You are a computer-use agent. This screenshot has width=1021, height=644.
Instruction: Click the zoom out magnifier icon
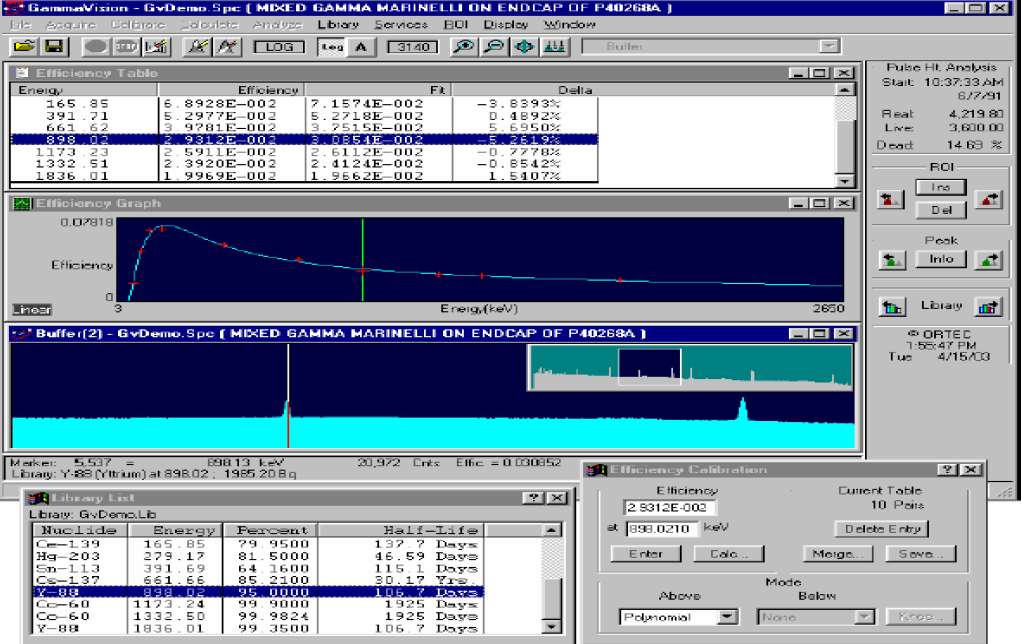point(494,46)
